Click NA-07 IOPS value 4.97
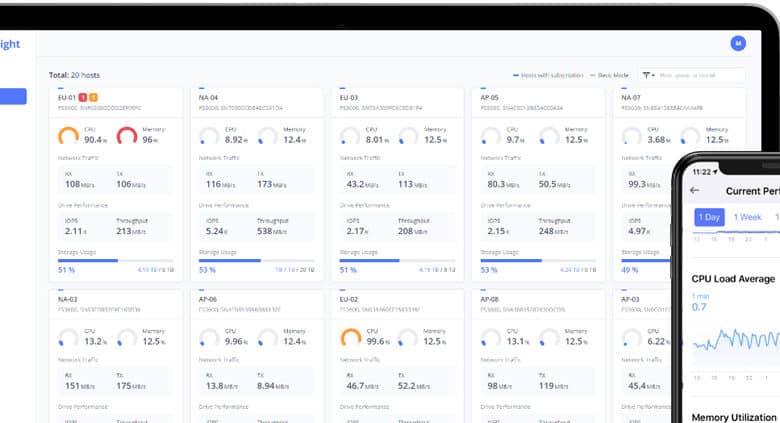Screen dimensions: 780x423 (x=640, y=231)
